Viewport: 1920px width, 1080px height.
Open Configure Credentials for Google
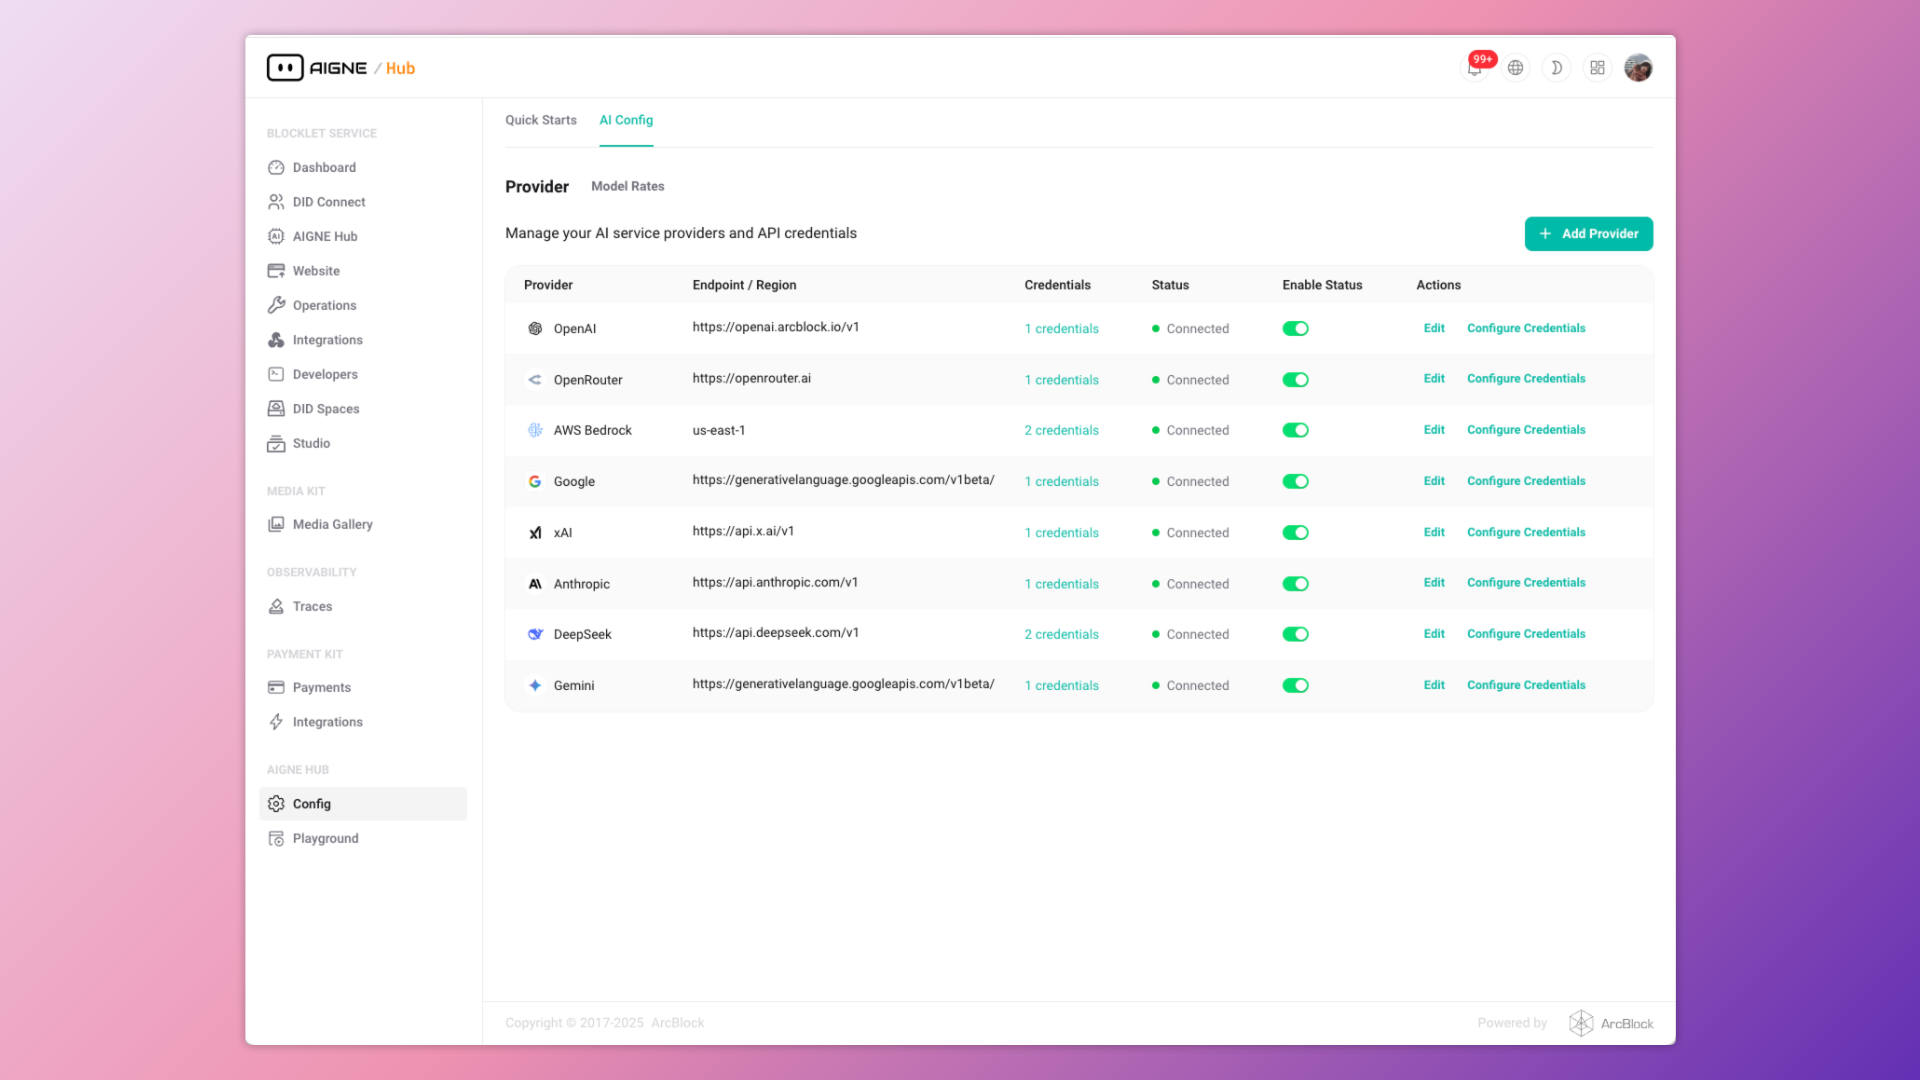pos(1525,481)
